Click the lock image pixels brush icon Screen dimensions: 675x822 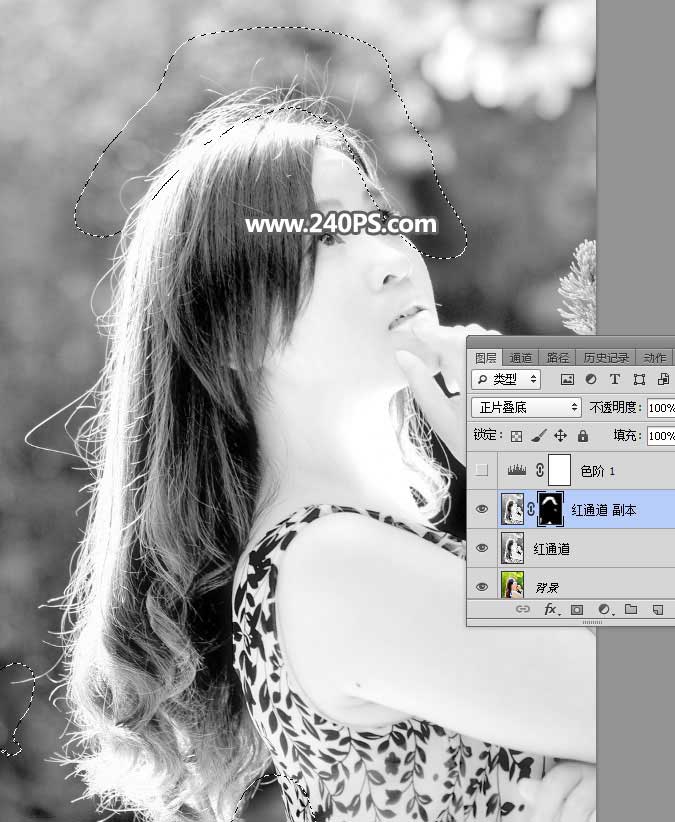[538, 436]
